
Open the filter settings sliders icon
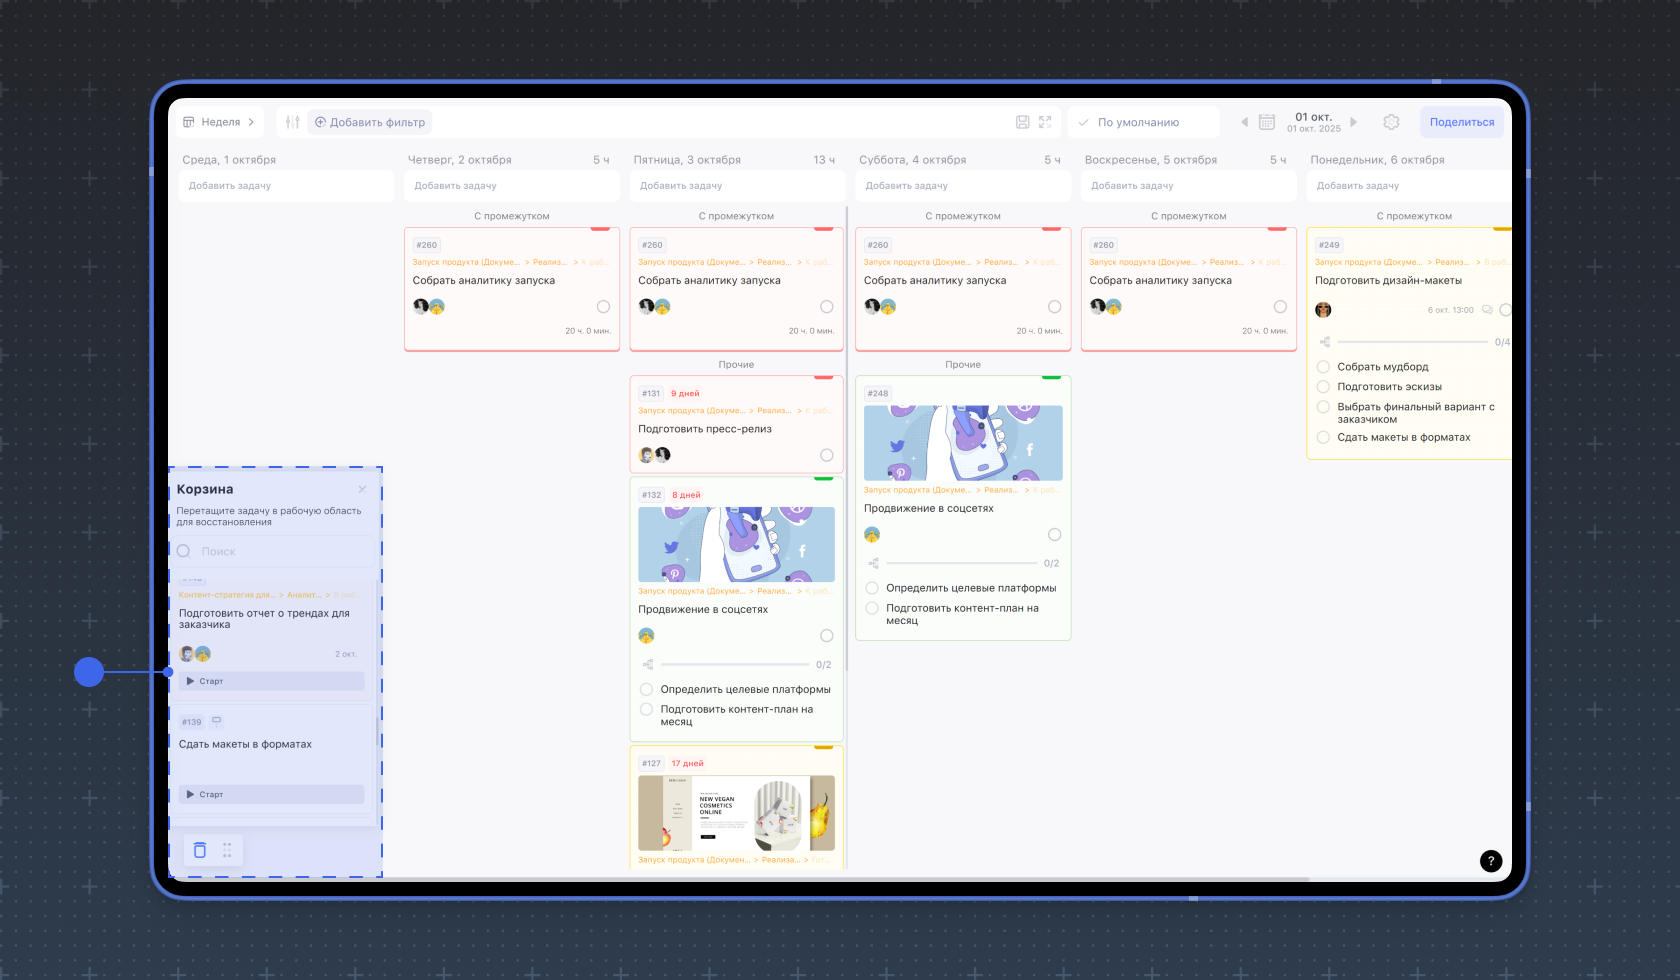click(292, 122)
